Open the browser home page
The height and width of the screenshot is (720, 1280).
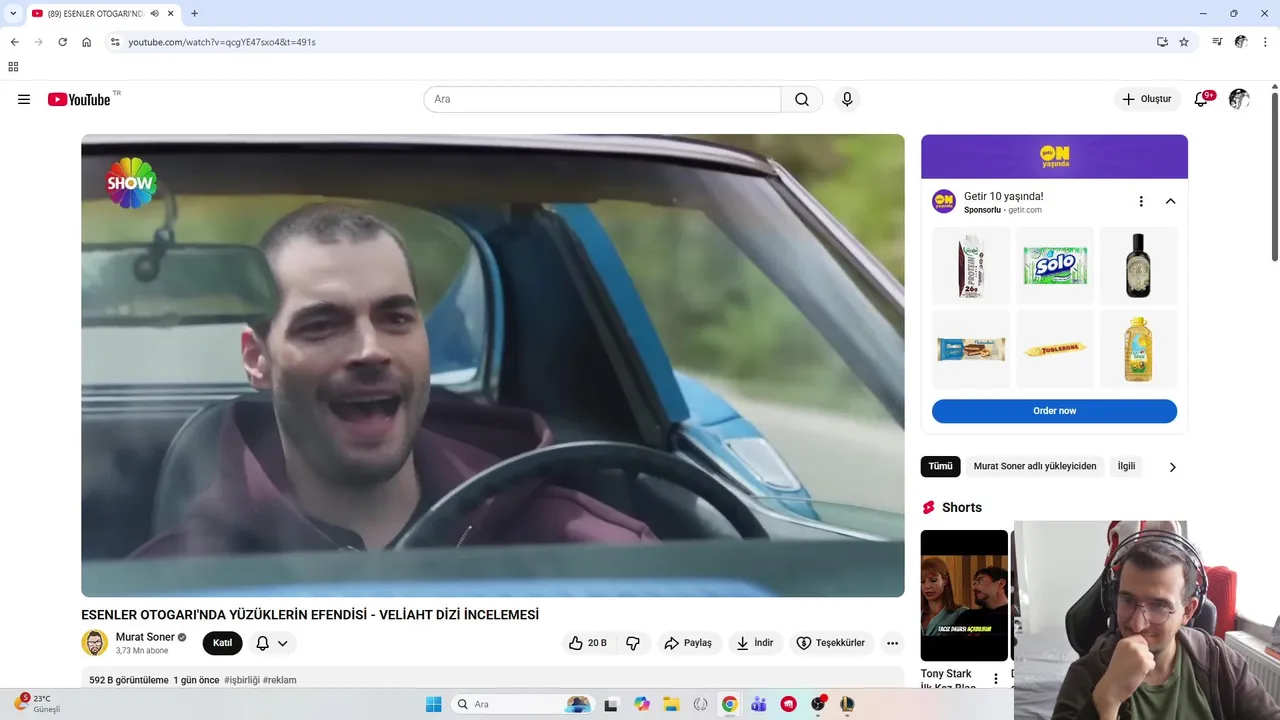(87, 42)
